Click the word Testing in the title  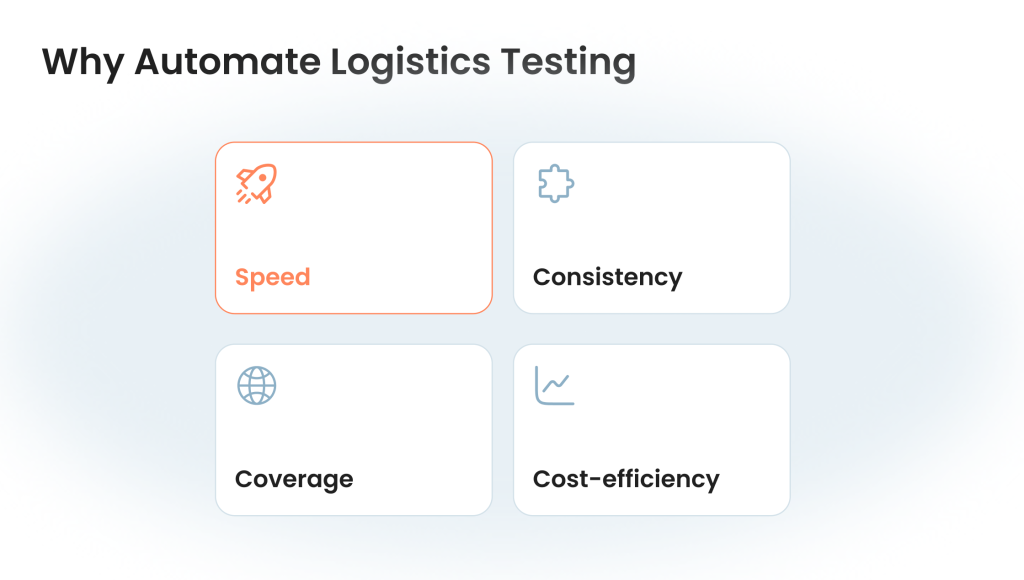pyautogui.click(x=568, y=63)
